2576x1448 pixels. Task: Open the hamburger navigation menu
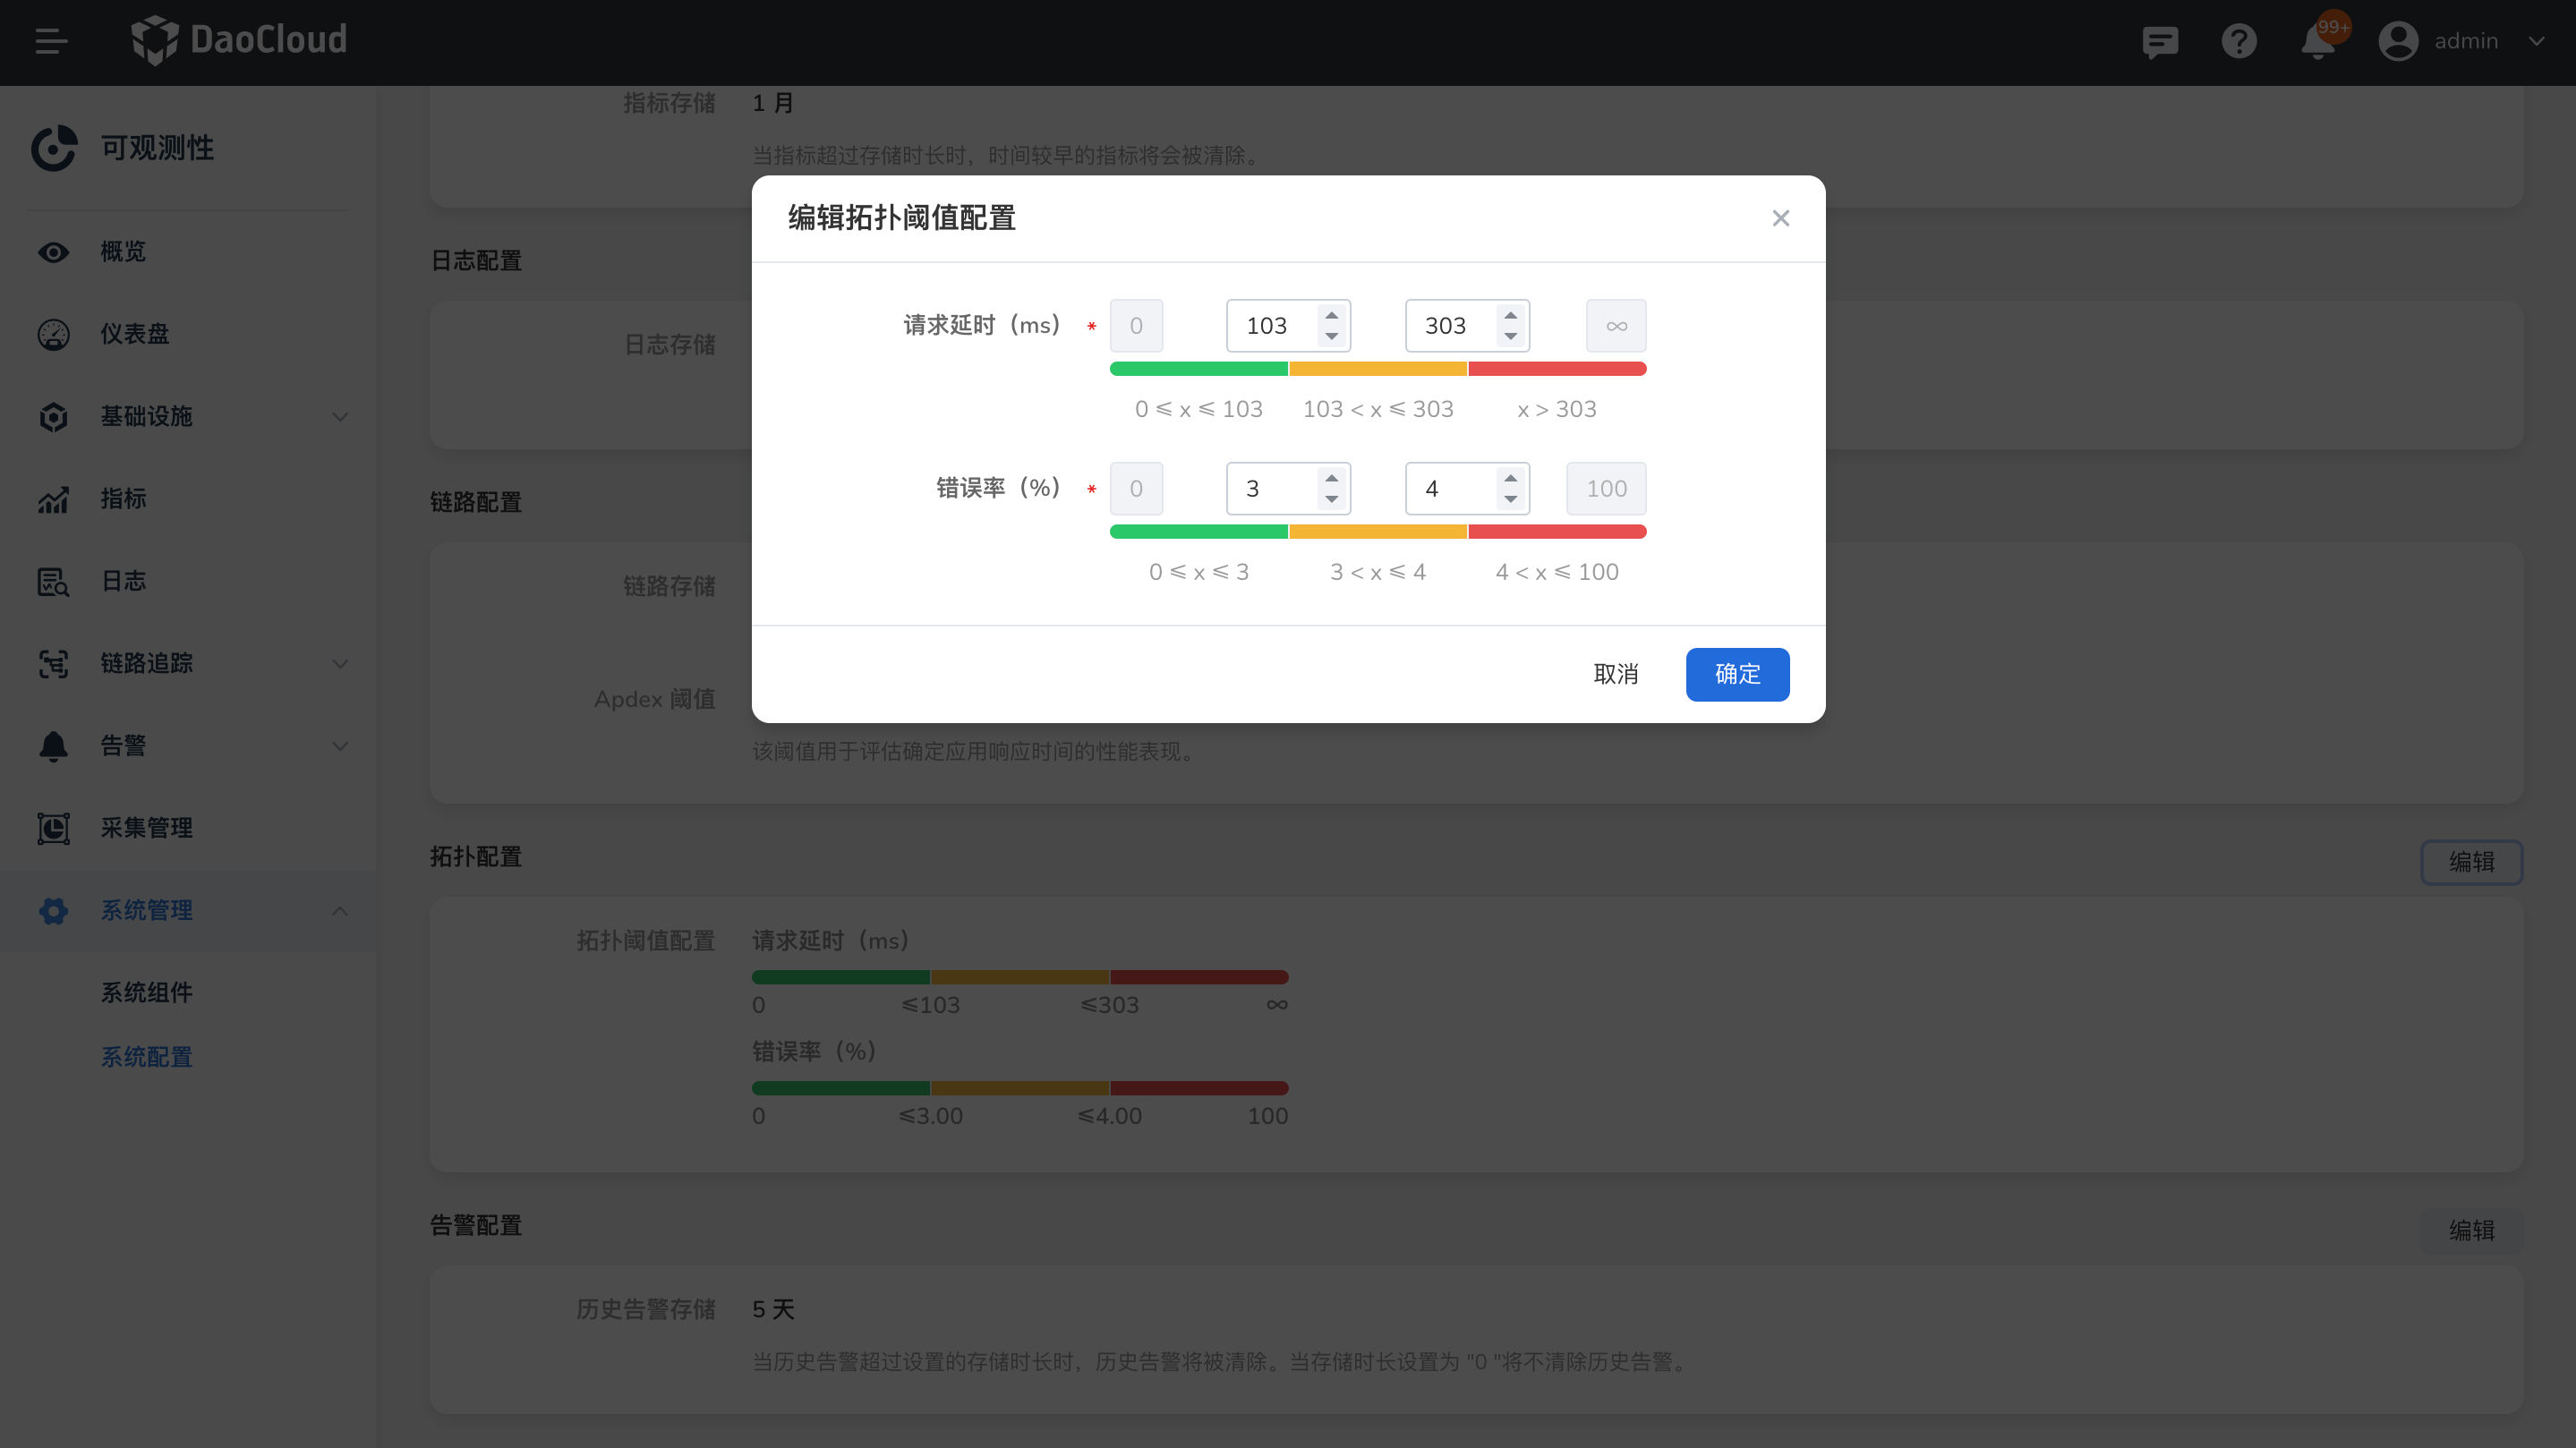(x=51, y=42)
